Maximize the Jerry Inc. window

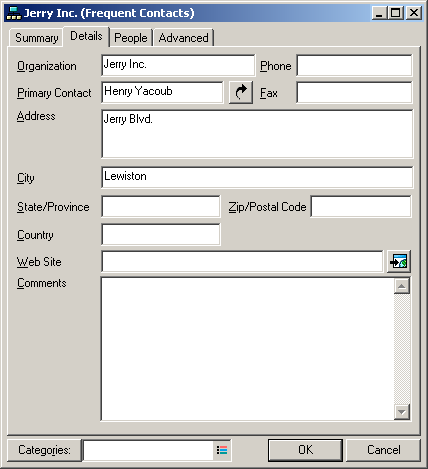pyautogui.click(x=395, y=13)
